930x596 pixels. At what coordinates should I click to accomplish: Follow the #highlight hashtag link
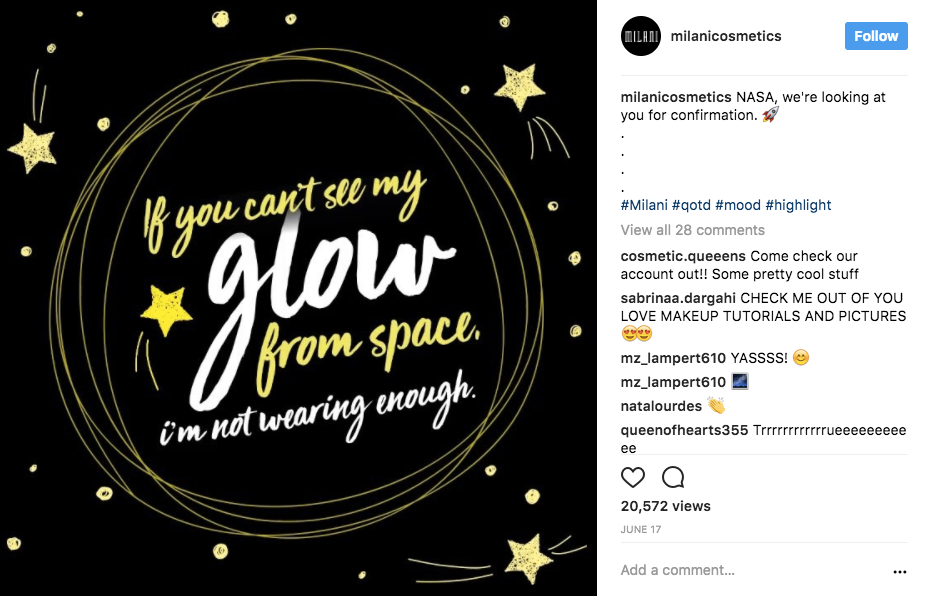(798, 205)
